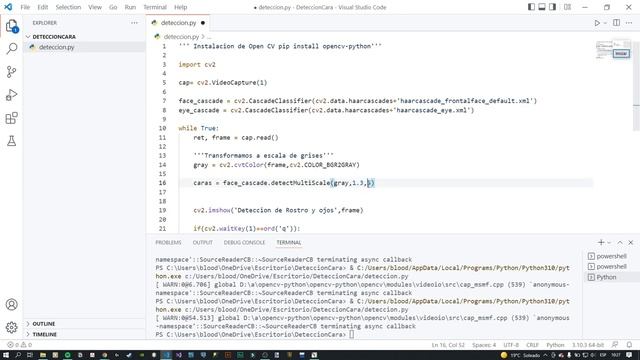Viewport: 640px width, 360px height.
Task: Click the editor minimap
Action: tap(613, 50)
